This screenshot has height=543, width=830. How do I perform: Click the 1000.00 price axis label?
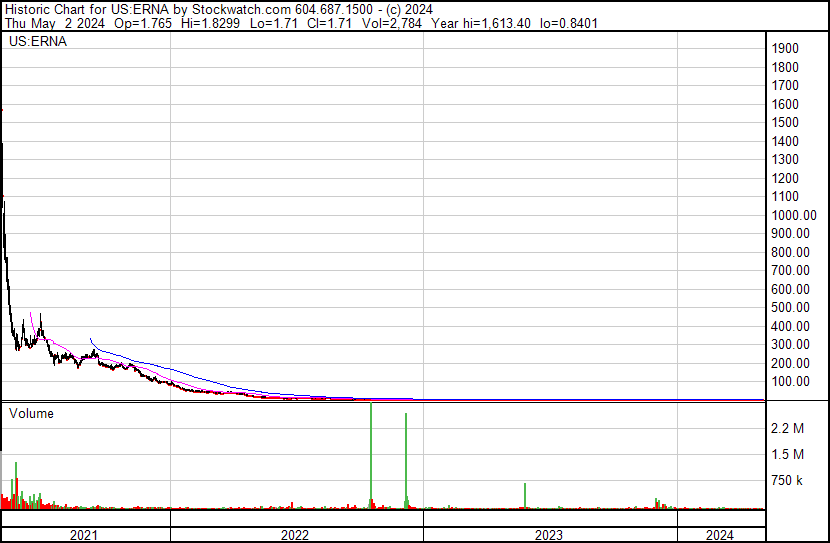coord(794,215)
